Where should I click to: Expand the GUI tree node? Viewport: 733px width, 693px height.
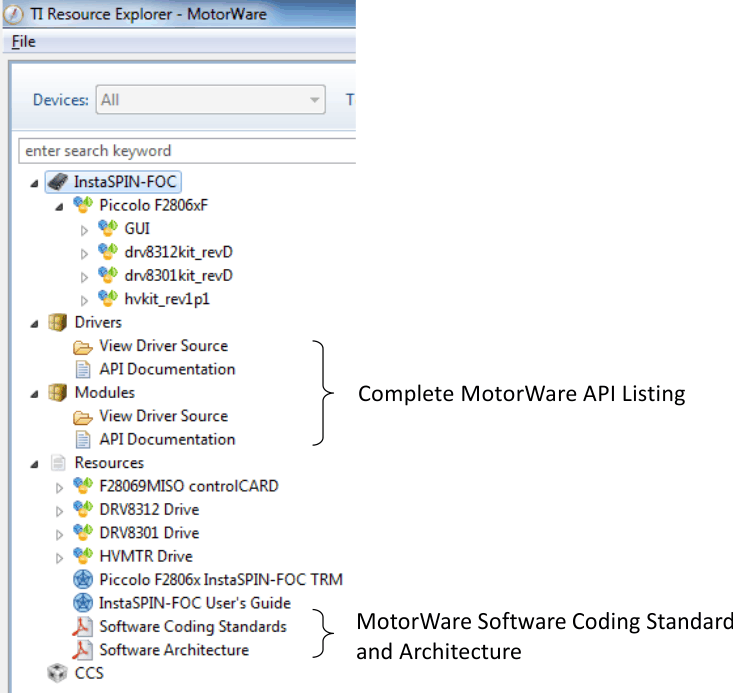tap(84, 229)
